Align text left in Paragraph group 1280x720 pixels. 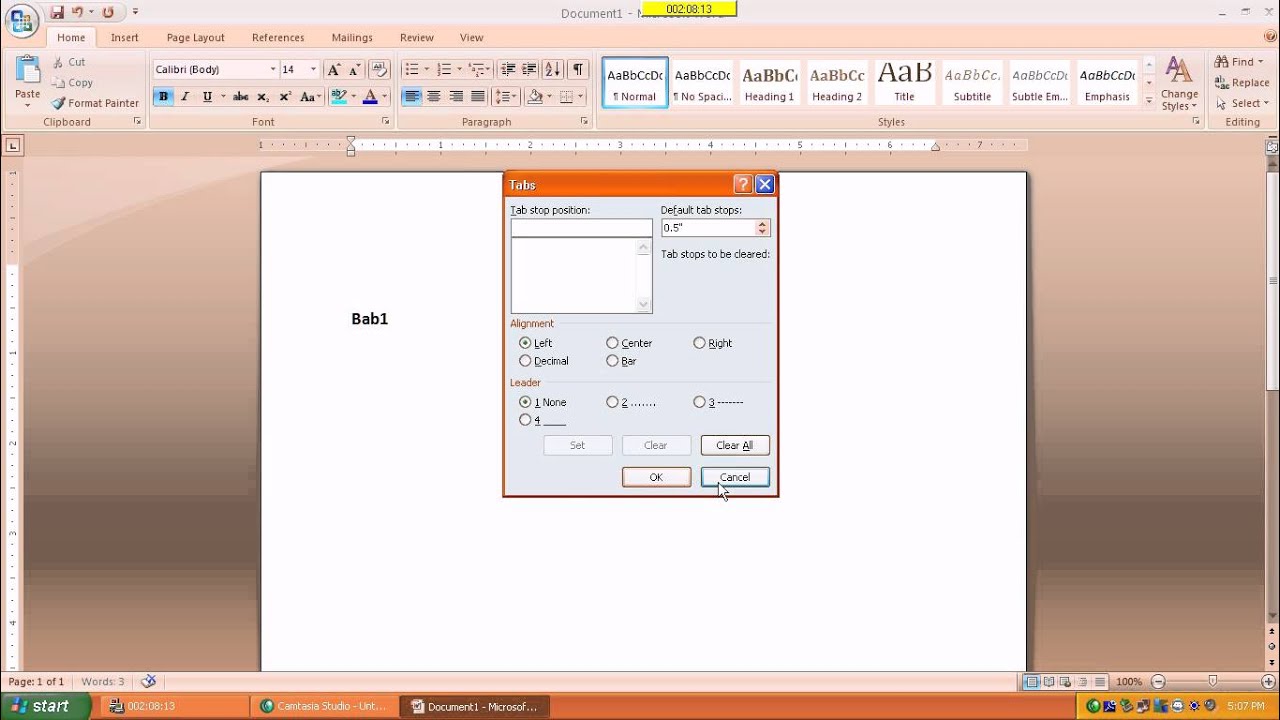tap(412, 97)
